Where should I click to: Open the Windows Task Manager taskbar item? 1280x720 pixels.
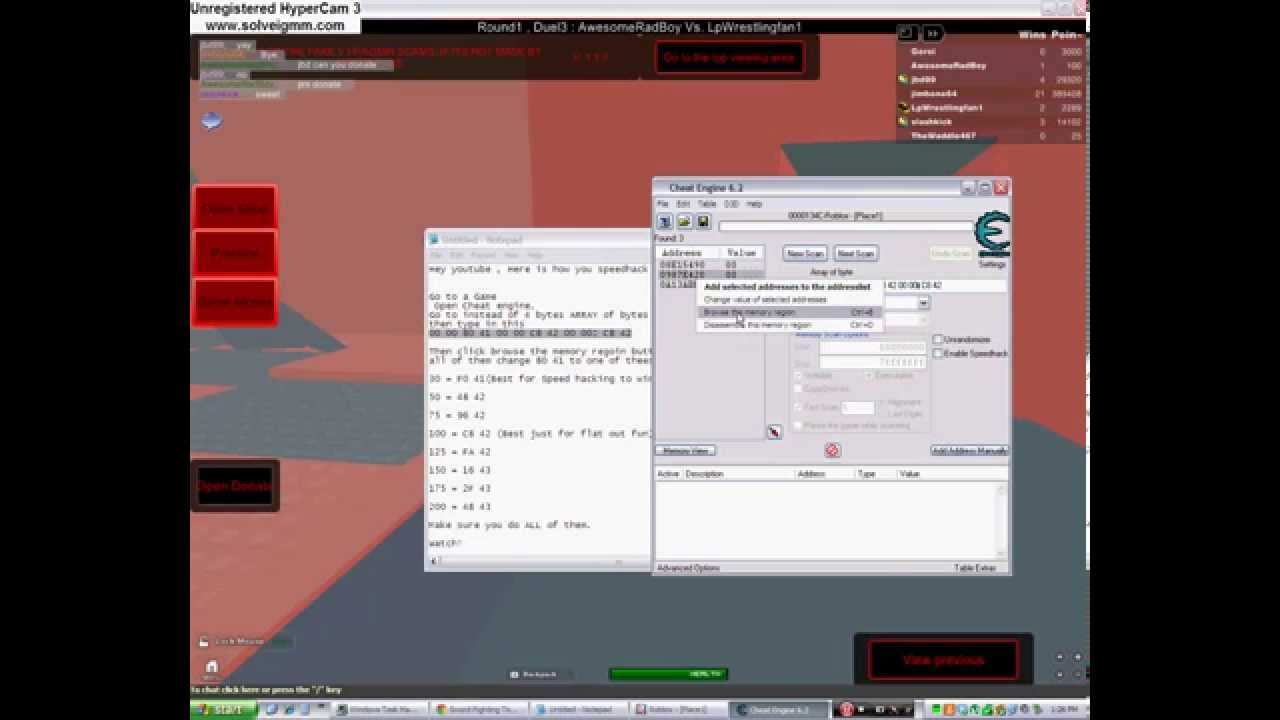(x=380, y=710)
